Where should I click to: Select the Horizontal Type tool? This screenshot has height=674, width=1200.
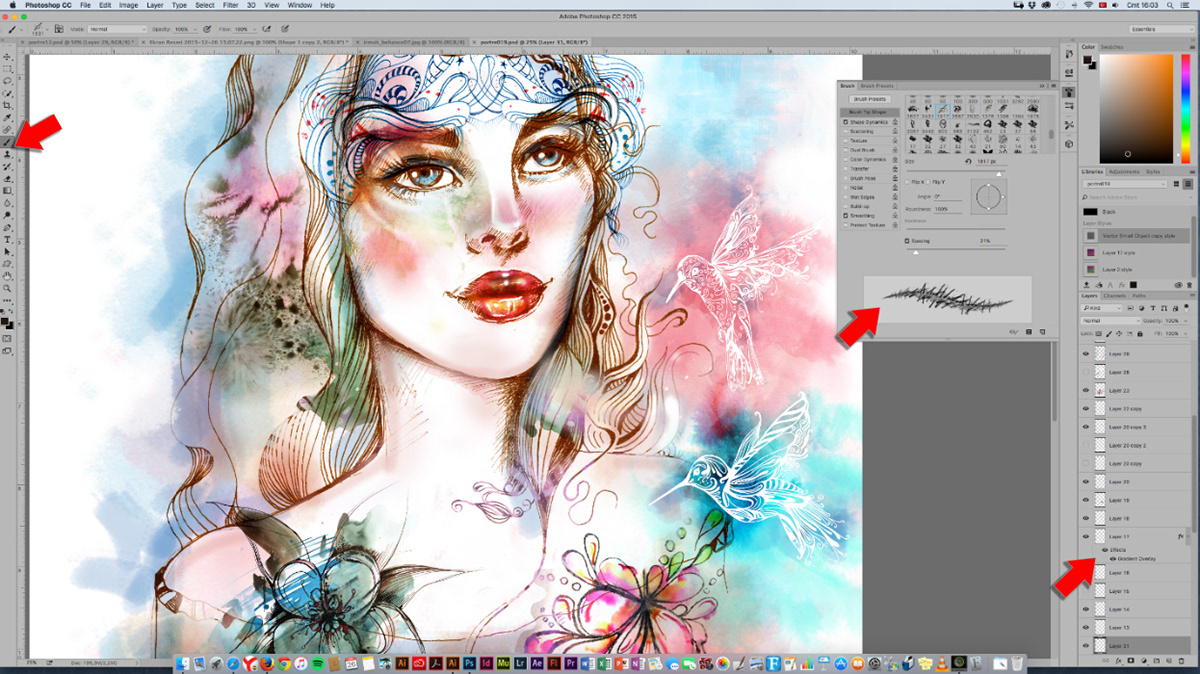click(x=8, y=239)
